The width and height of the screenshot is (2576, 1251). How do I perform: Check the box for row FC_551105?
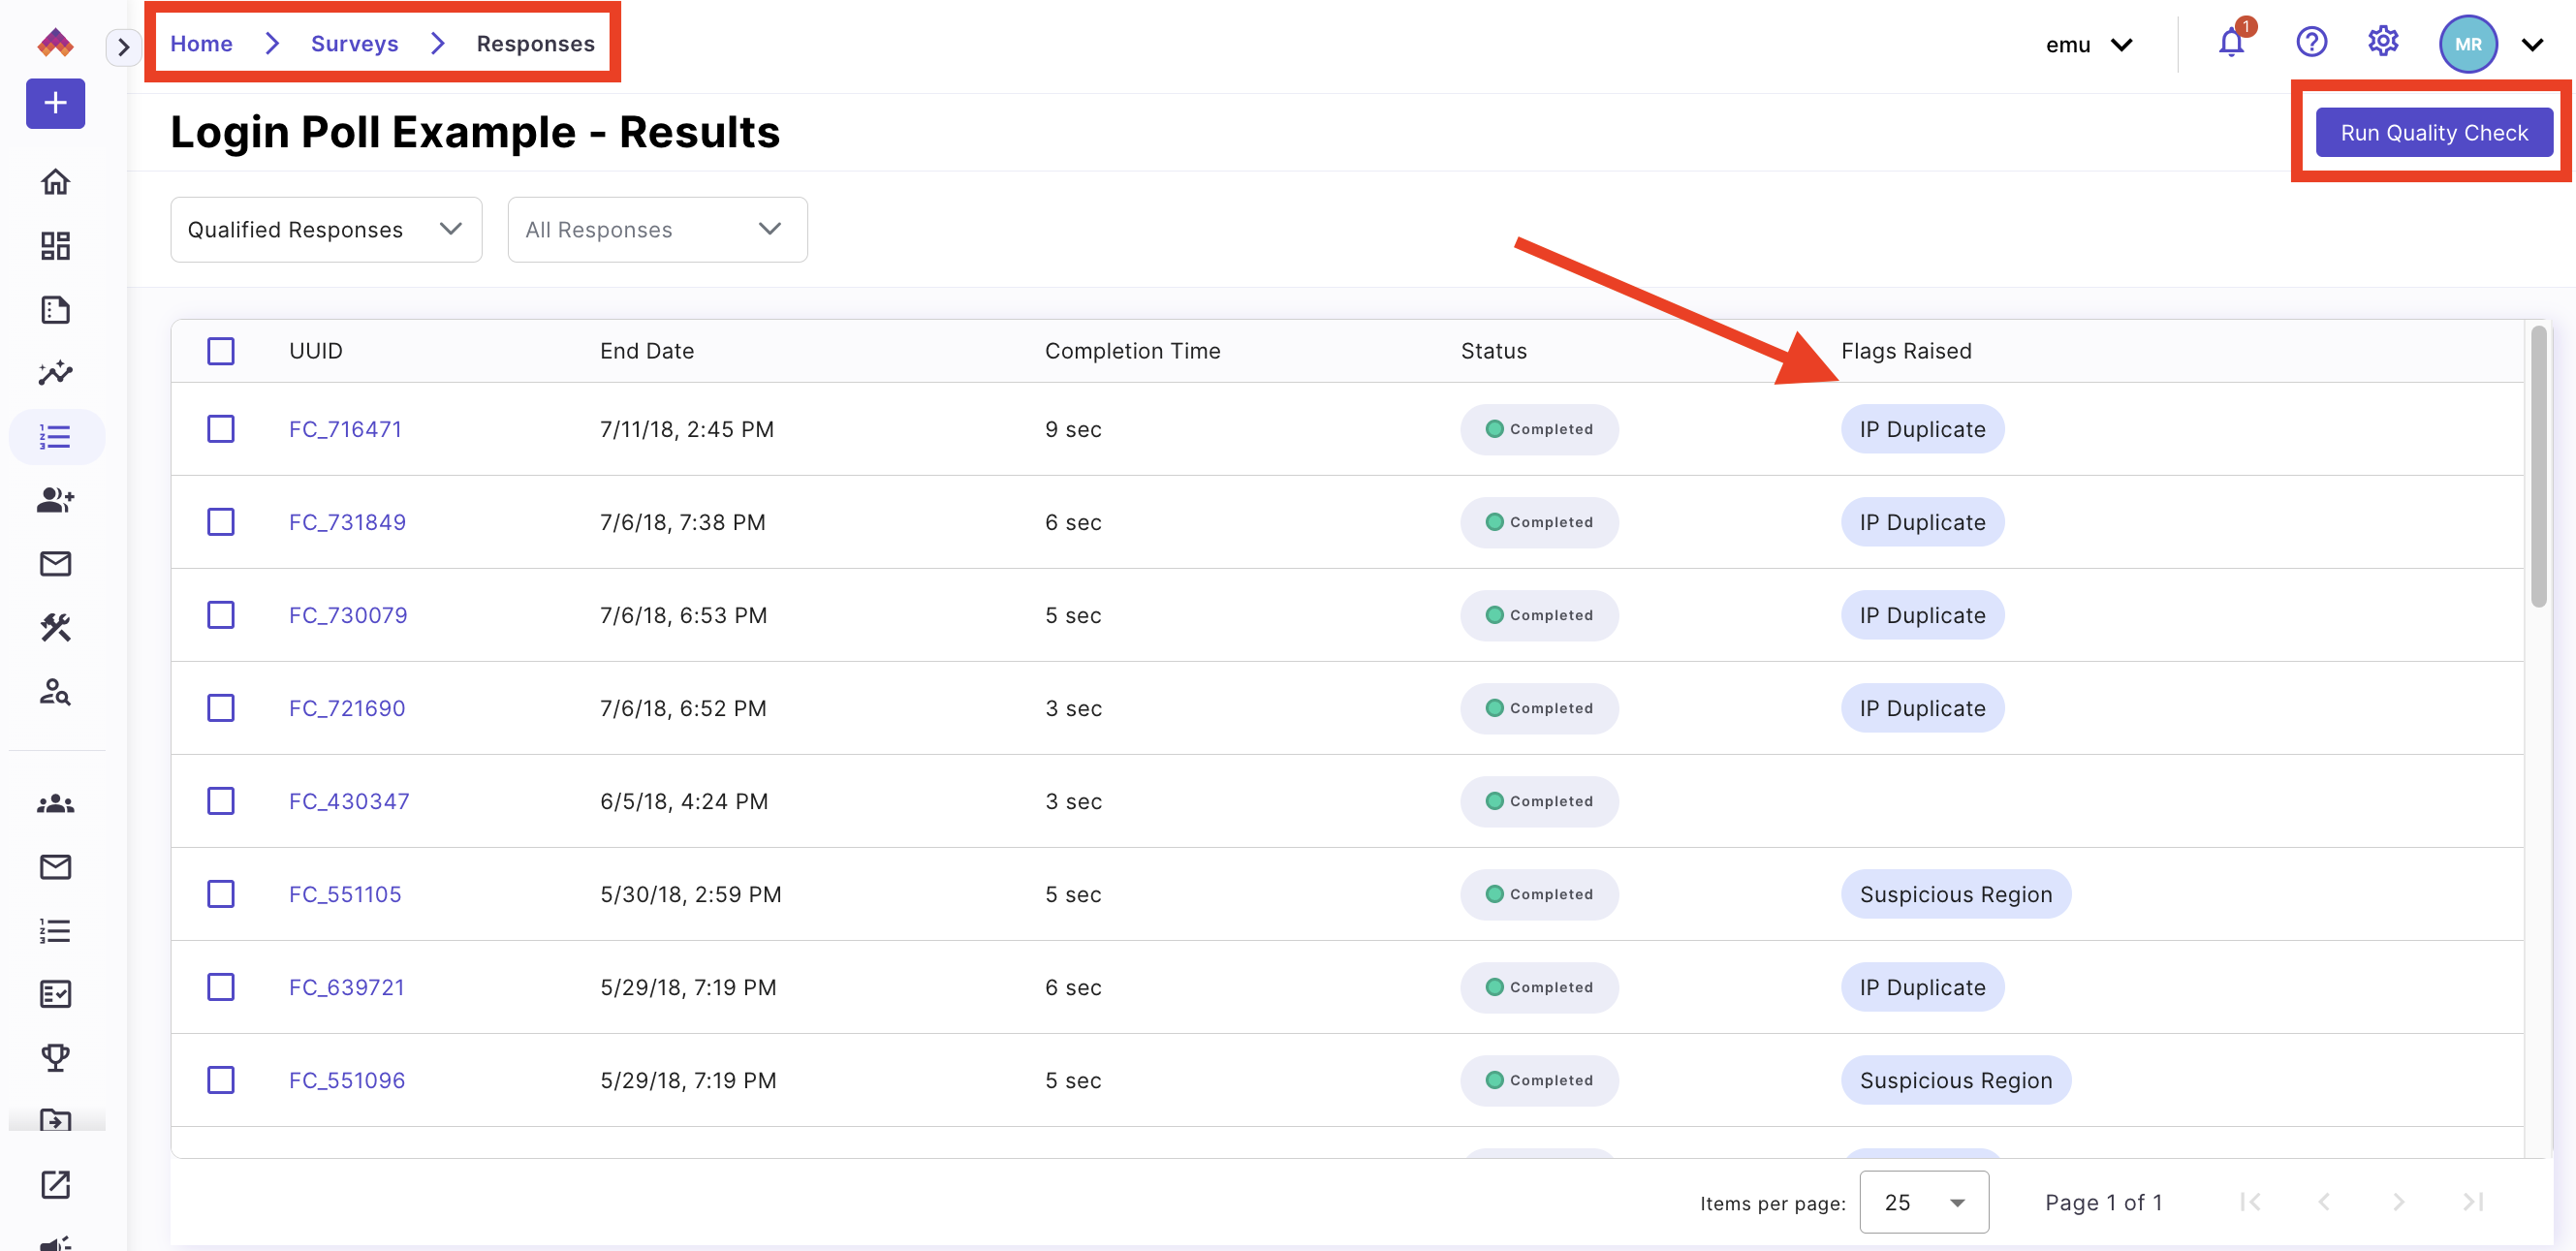click(x=221, y=894)
